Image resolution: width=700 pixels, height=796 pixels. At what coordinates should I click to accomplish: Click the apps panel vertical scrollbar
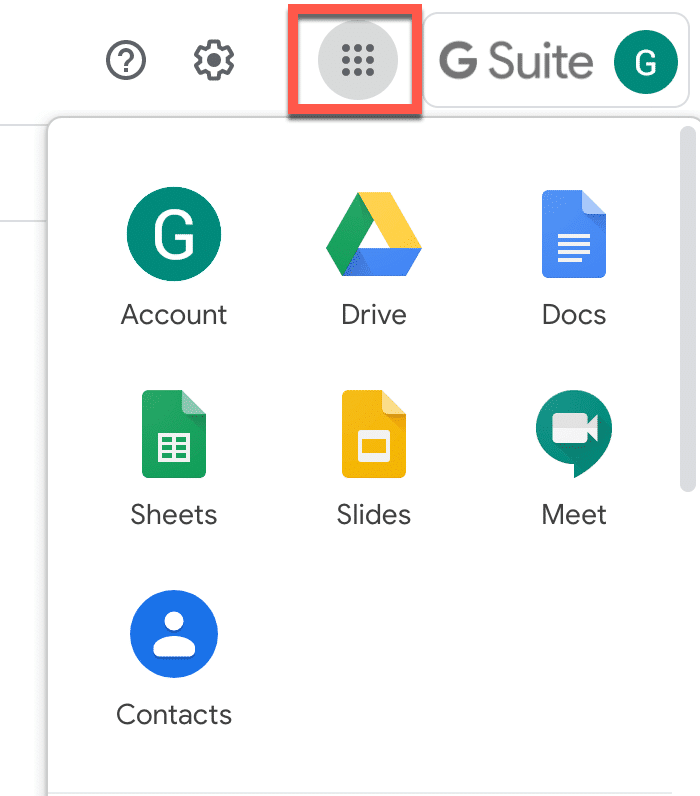click(688, 309)
